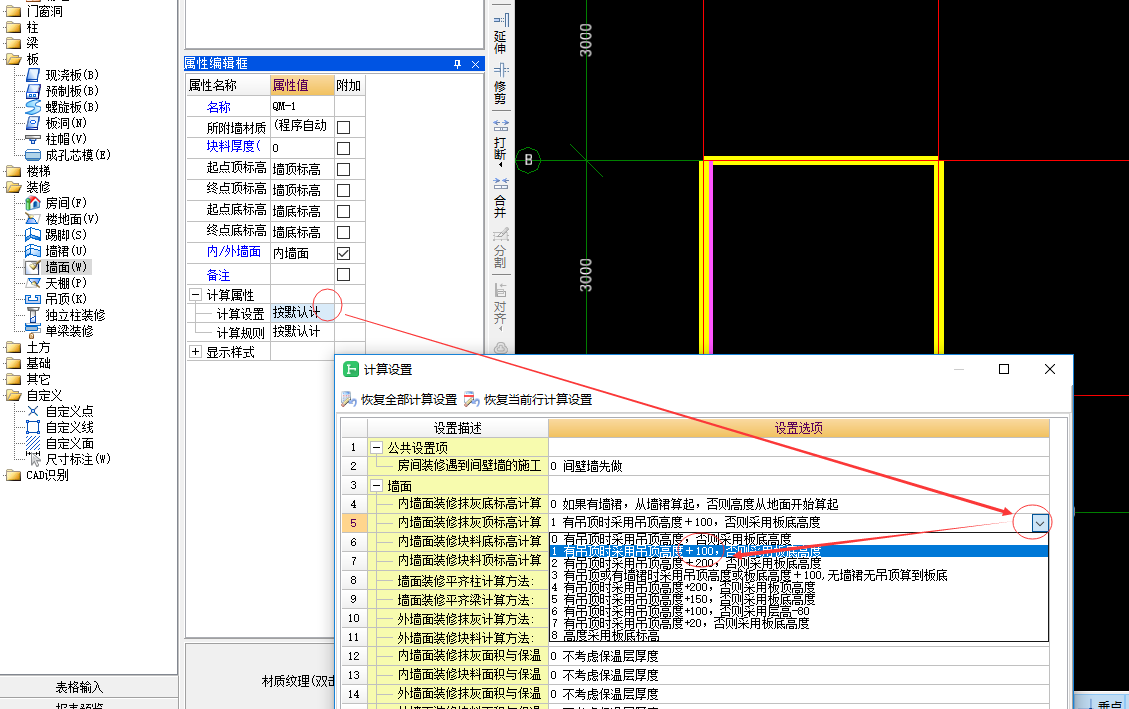Choose option 2 吊顶高度+200
This screenshot has height=709, width=1129.
point(799,563)
